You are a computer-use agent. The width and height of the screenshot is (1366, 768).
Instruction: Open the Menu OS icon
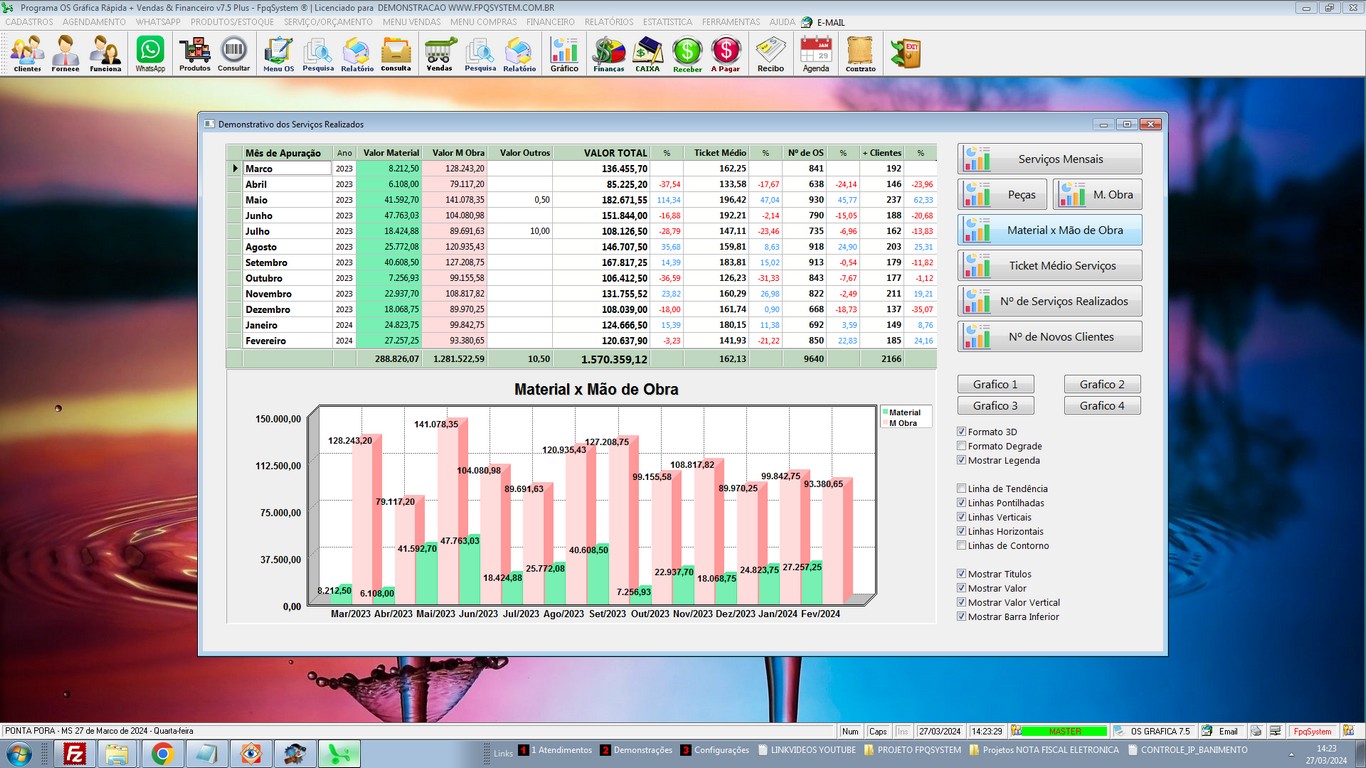click(279, 53)
